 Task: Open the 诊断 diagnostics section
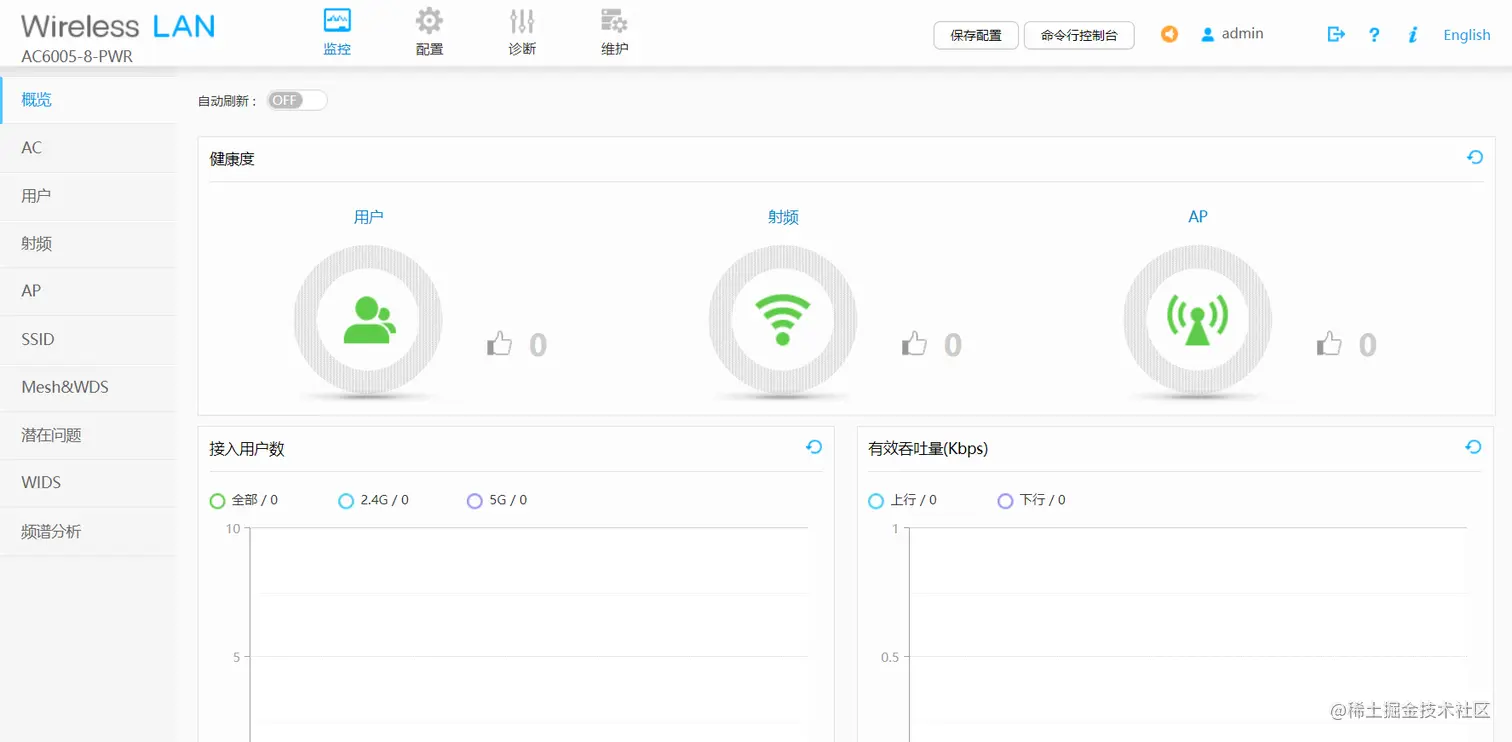(x=521, y=30)
